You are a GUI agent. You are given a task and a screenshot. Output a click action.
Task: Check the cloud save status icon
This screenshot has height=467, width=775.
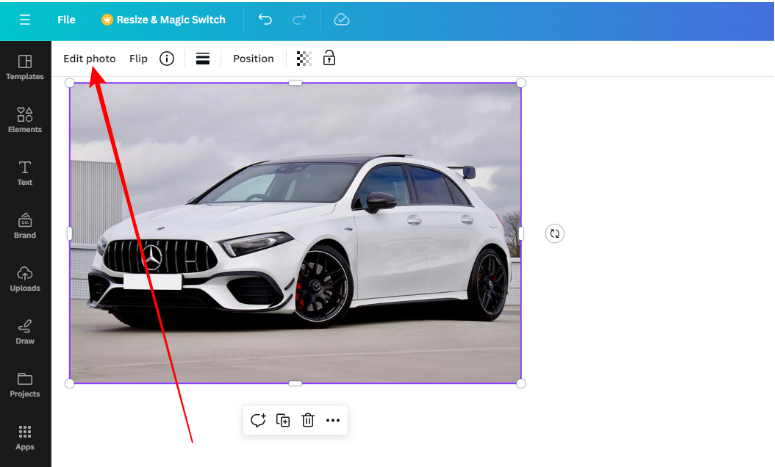342,20
